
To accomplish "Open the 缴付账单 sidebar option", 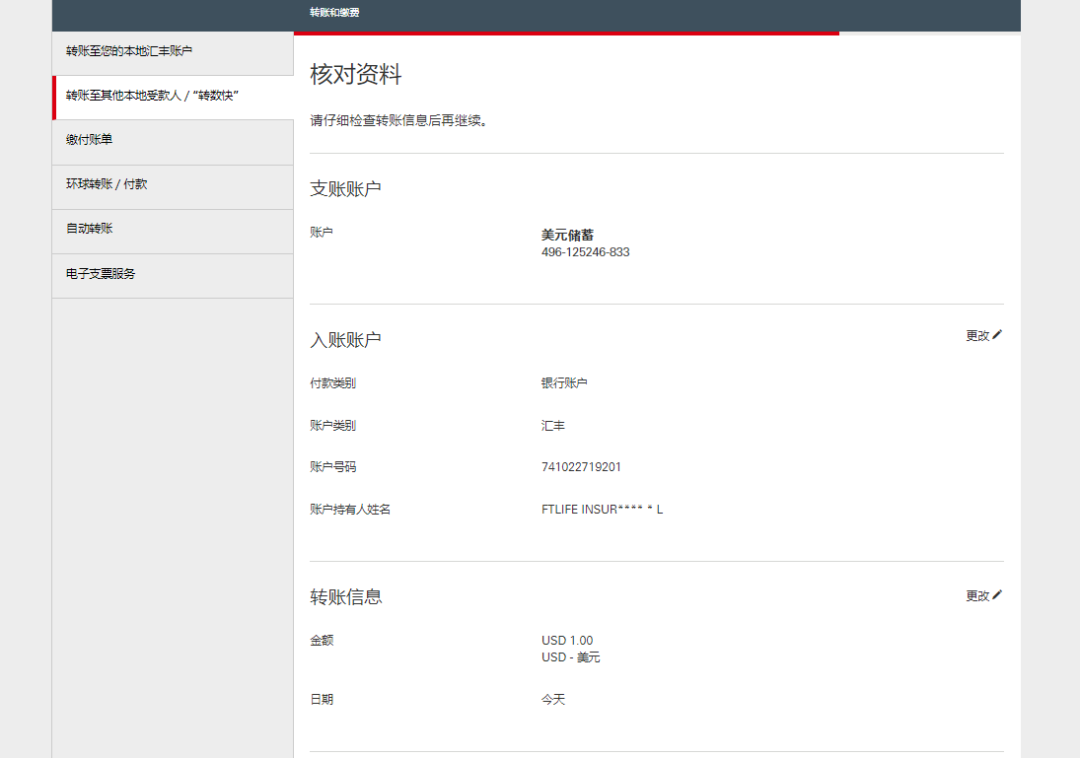I will (x=88, y=139).
